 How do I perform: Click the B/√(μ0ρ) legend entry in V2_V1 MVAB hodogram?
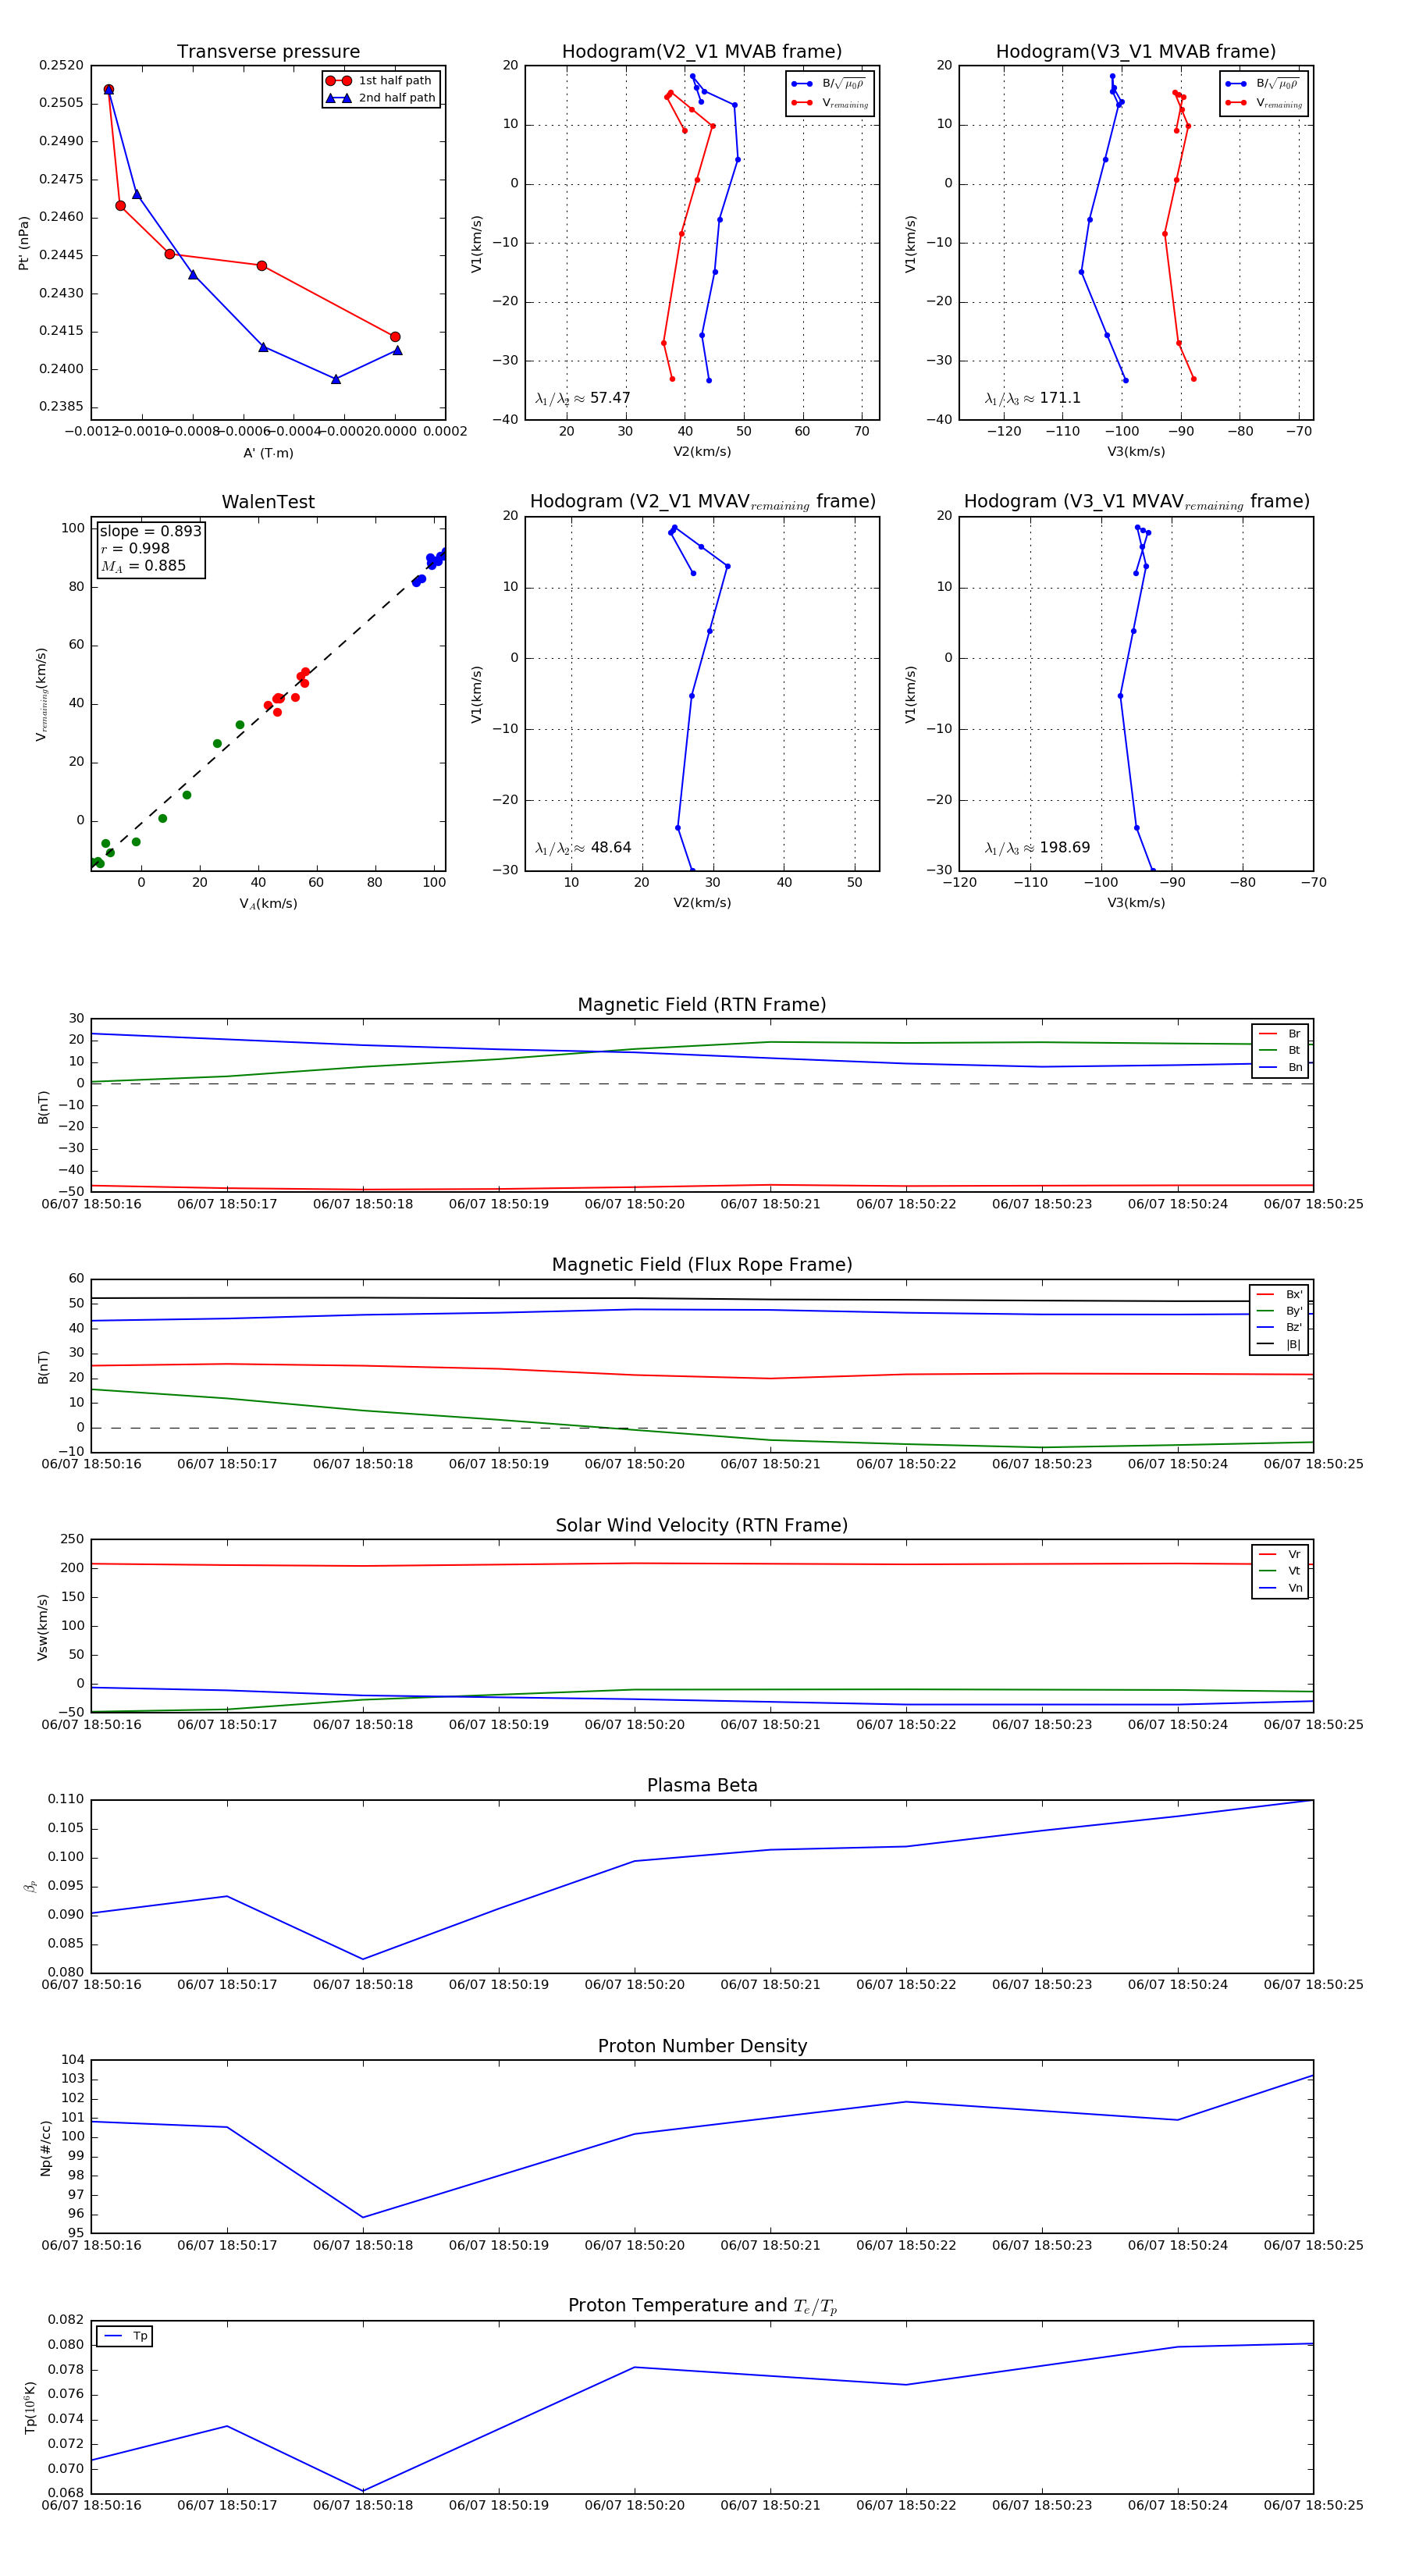pyautogui.click(x=829, y=84)
